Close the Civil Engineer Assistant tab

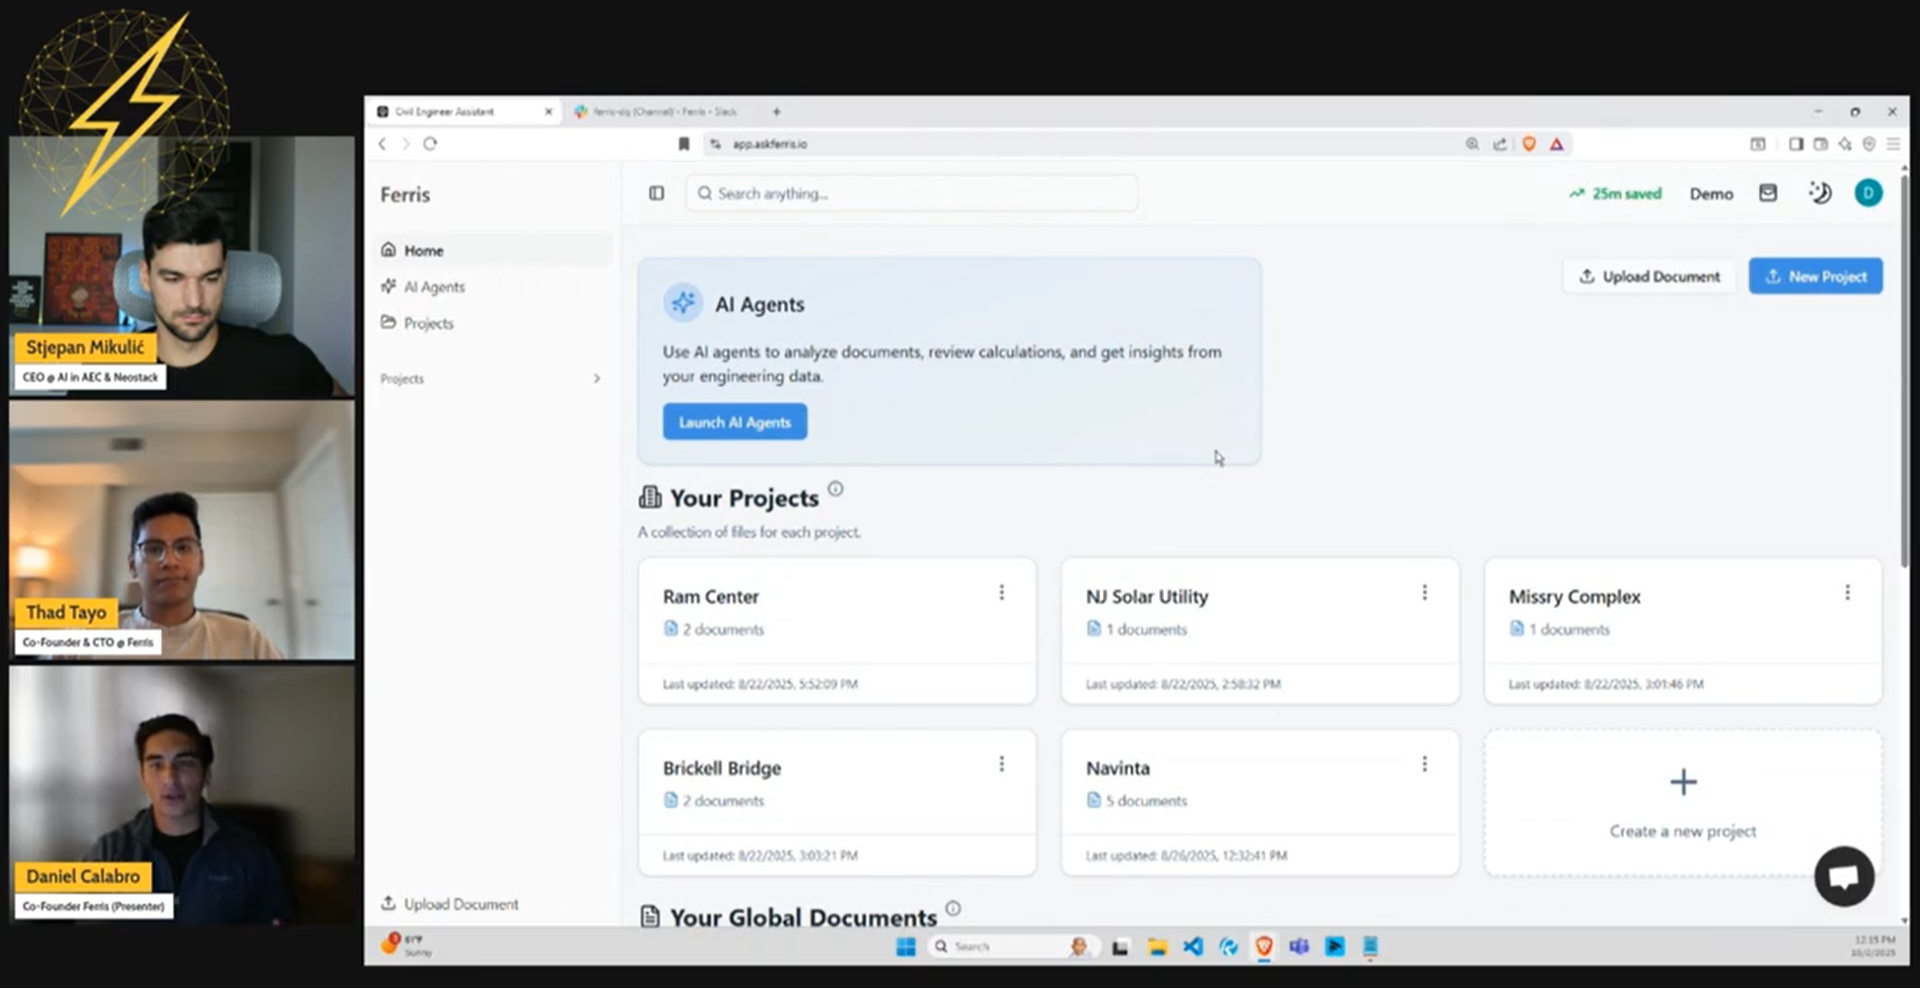548,112
